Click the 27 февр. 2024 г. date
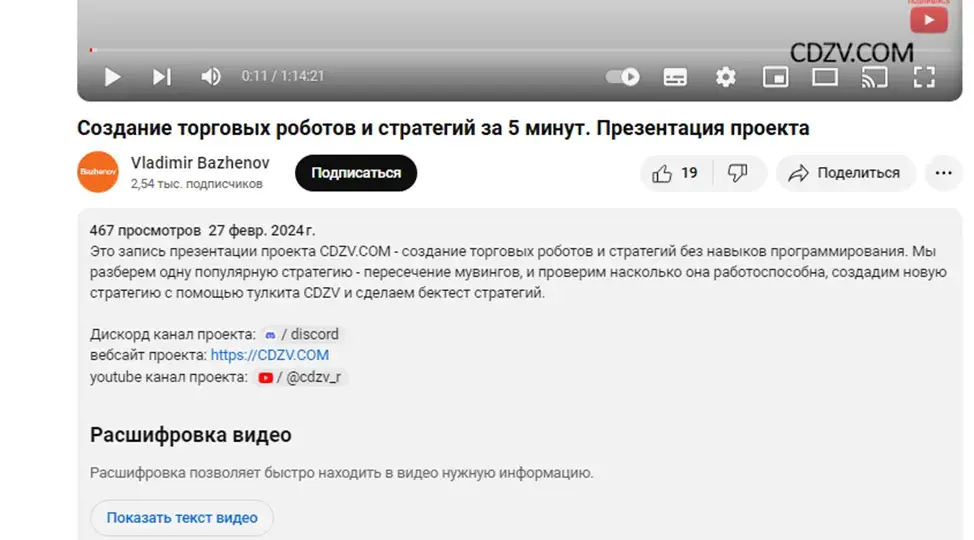974x540 pixels. [x=262, y=231]
